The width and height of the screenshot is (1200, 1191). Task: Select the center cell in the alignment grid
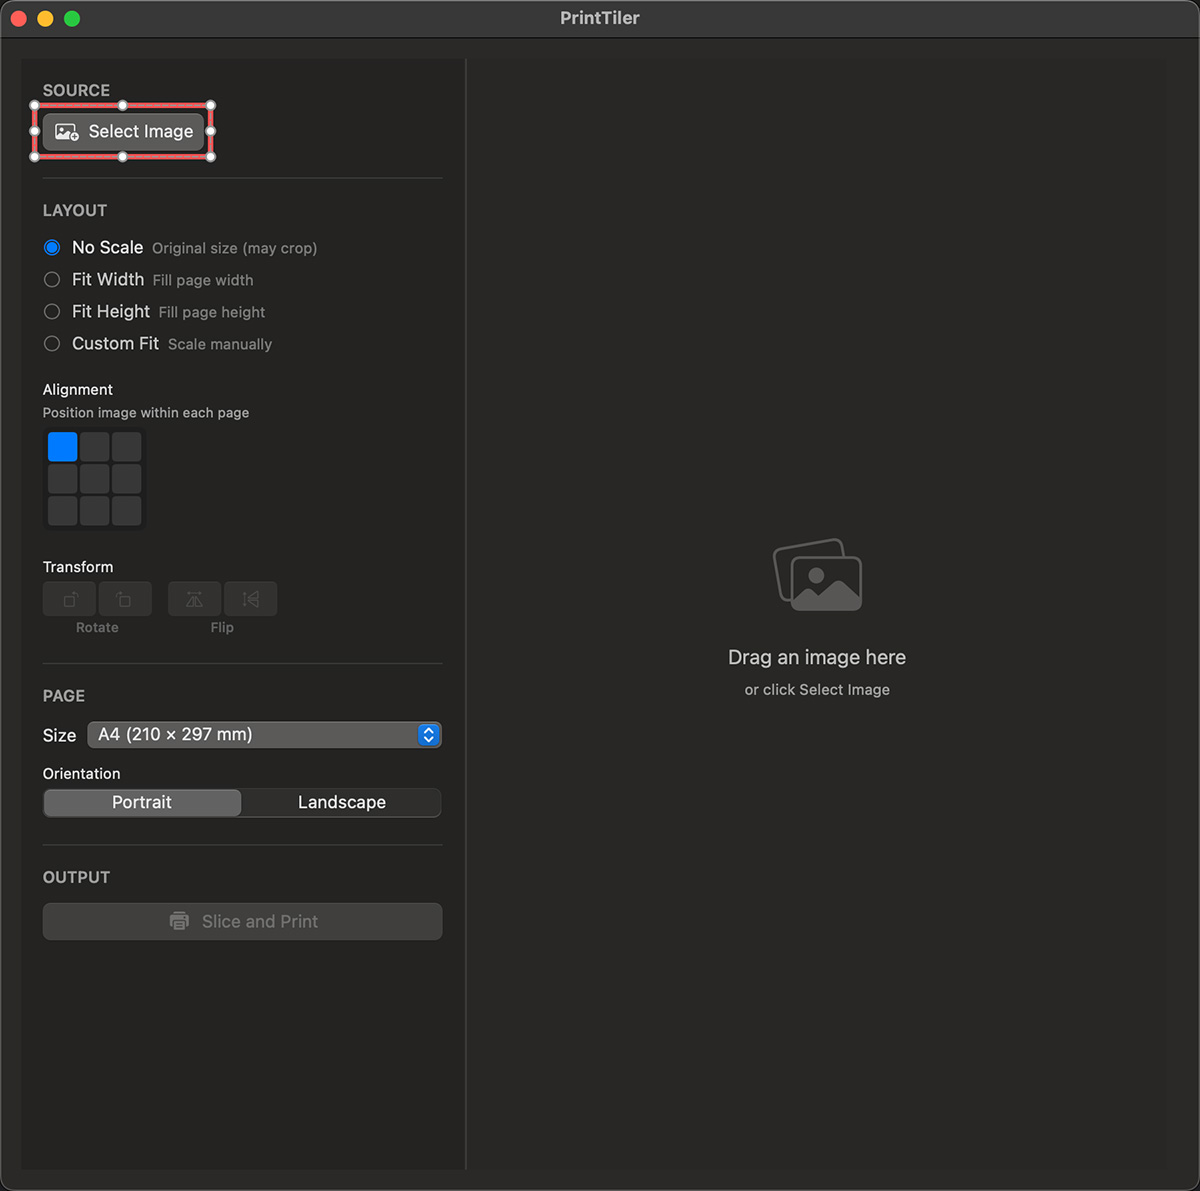tap(94, 478)
